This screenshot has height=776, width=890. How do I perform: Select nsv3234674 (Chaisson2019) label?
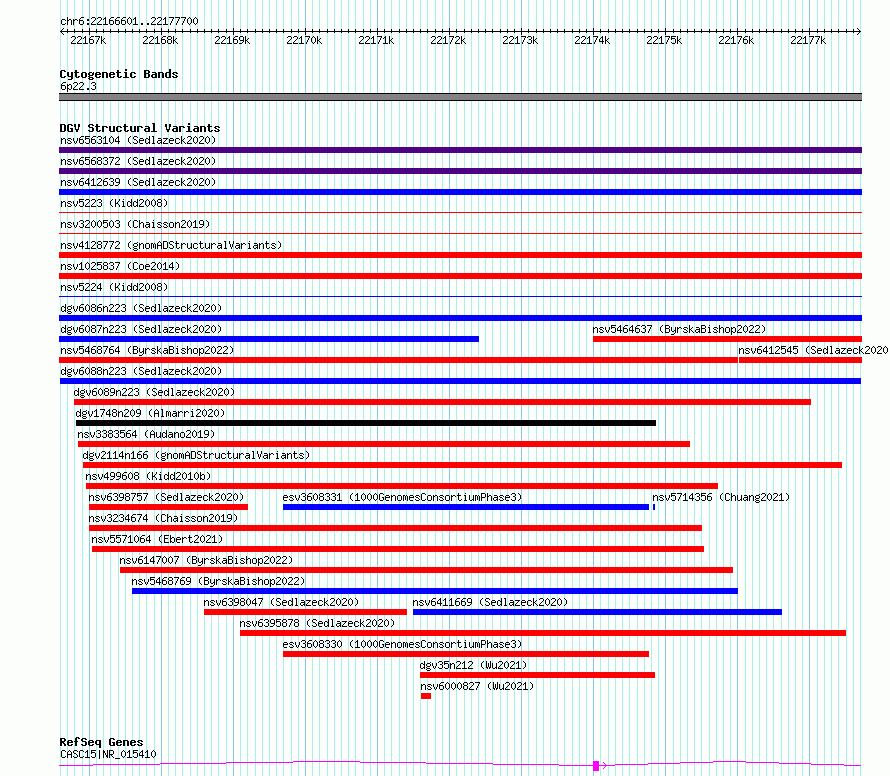point(163,518)
